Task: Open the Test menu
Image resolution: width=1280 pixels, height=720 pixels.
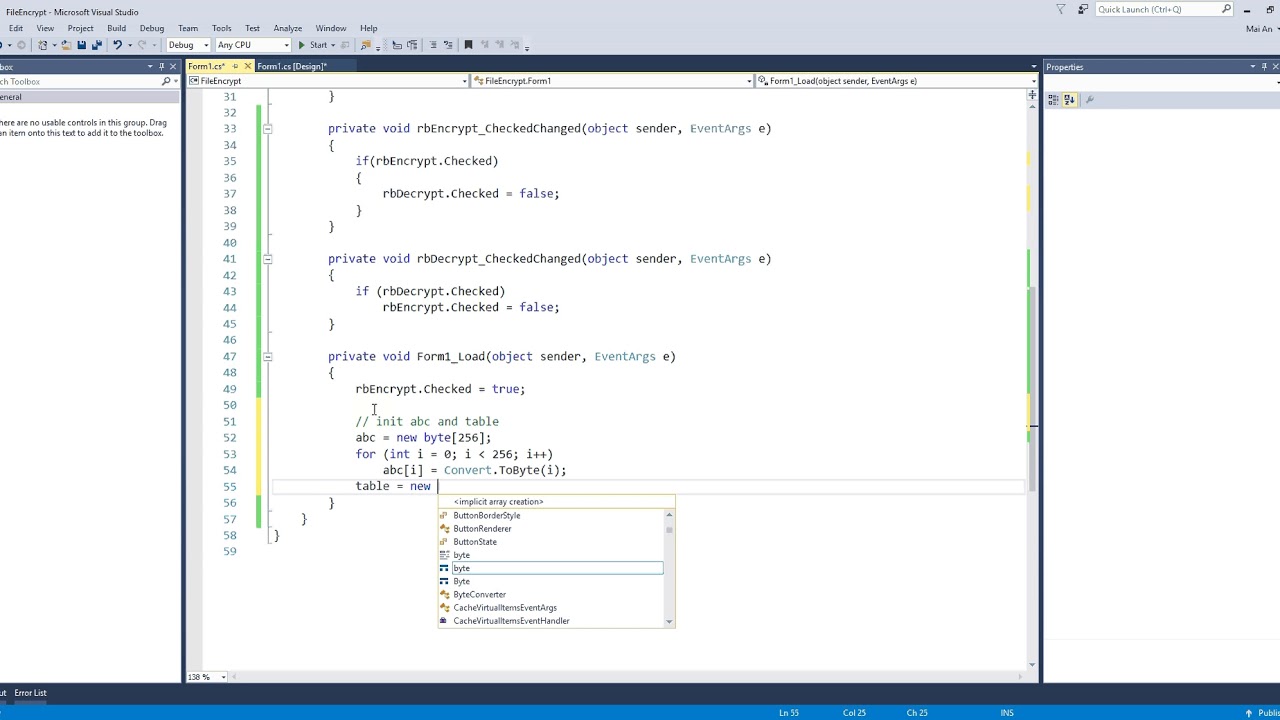Action: (252, 28)
